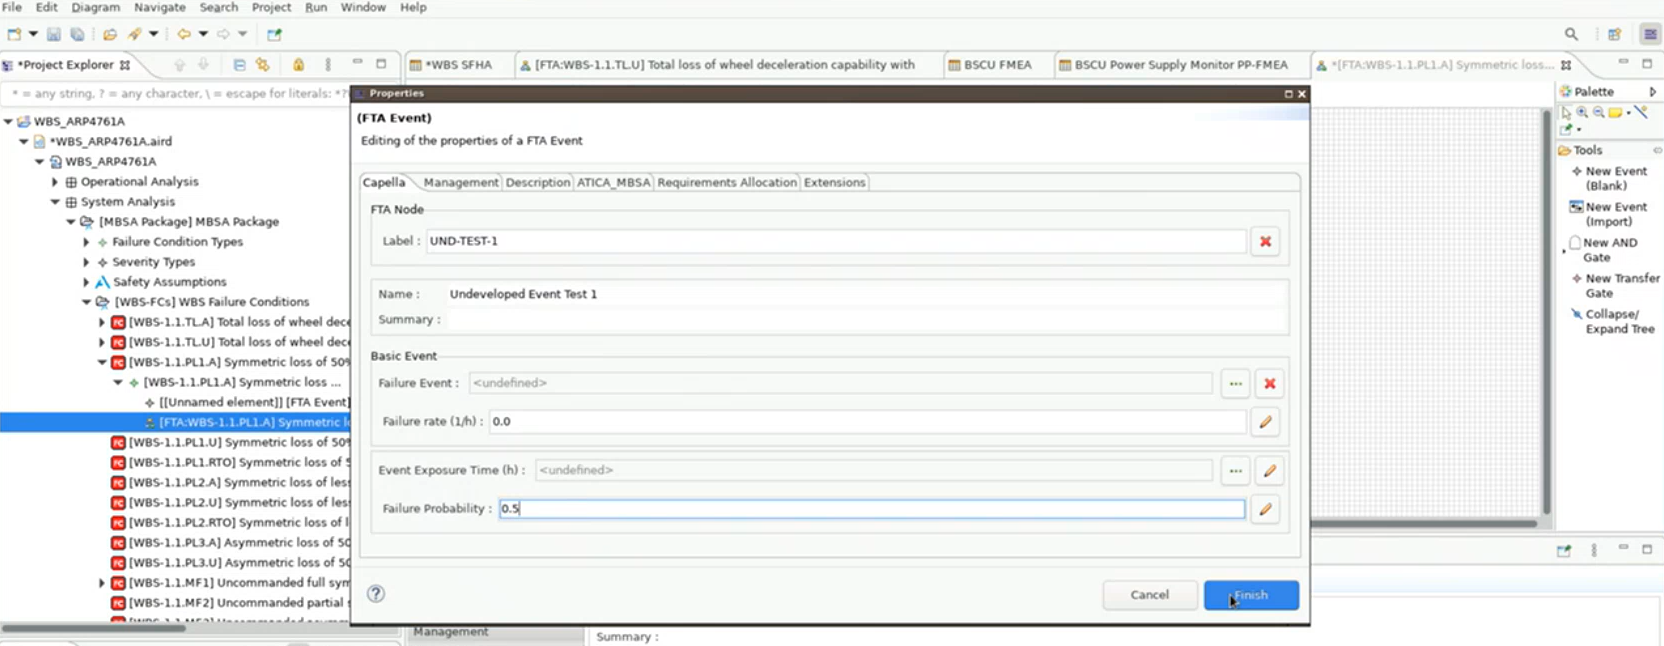Open the Back history dropdown arrow

[203, 34]
